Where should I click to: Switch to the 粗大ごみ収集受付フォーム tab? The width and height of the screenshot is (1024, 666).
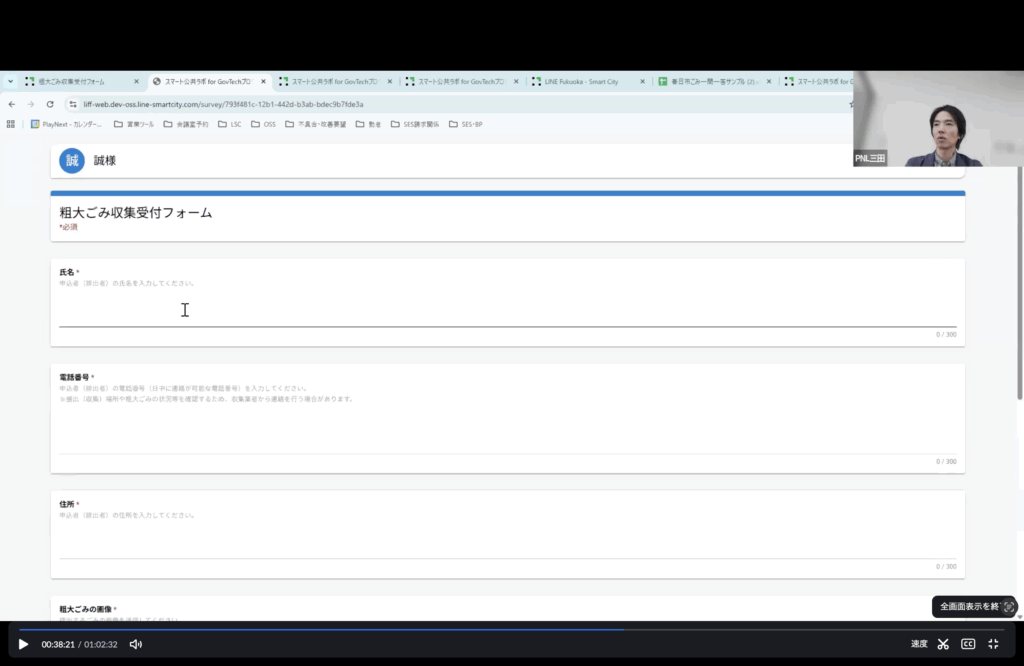(77, 81)
